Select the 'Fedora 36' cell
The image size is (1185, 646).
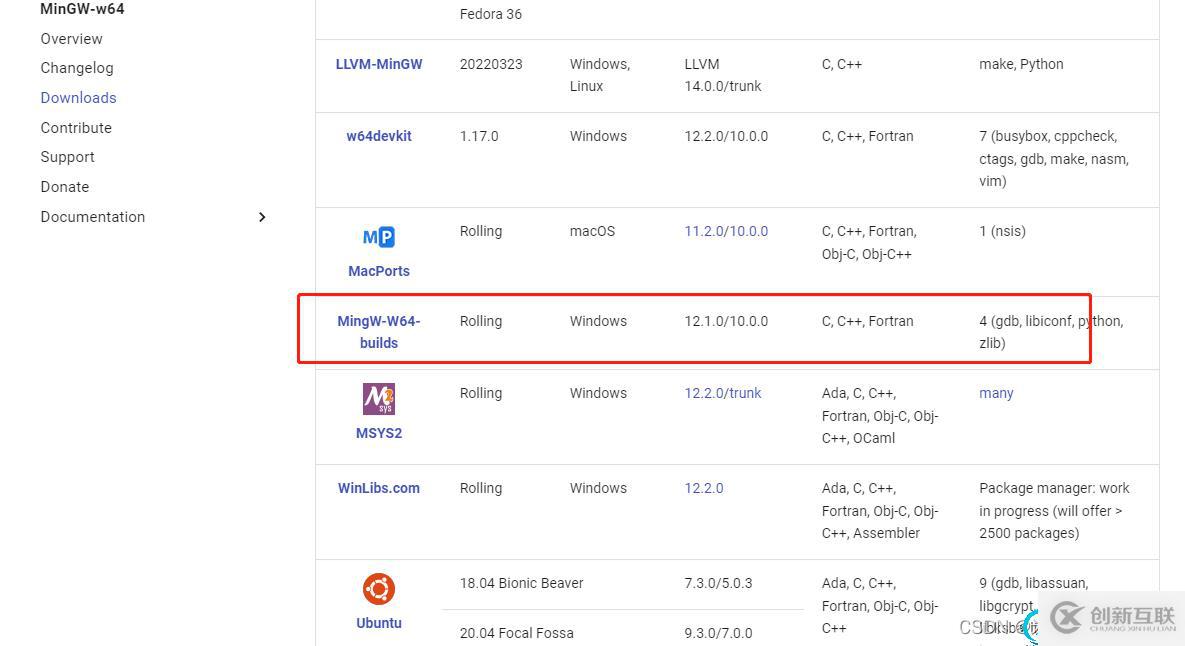(x=490, y=14)
